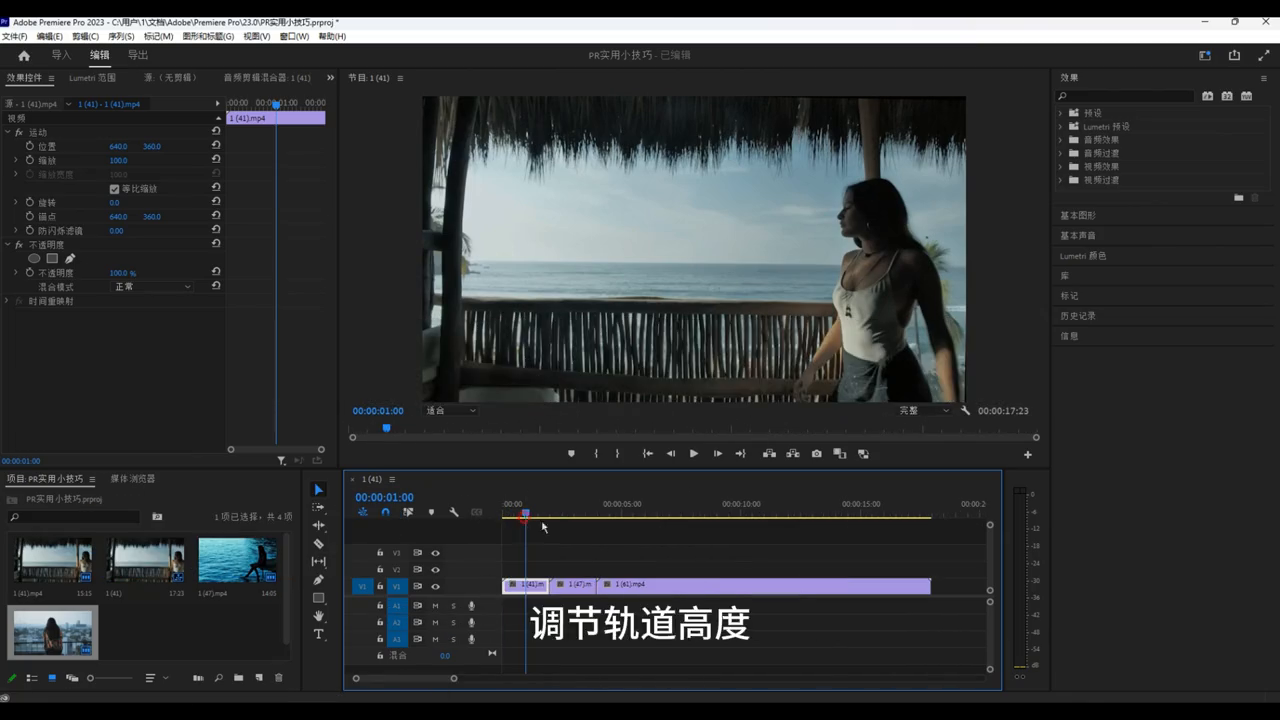
Task: Hide the V1 track output eye
Action: click(435, 587)
